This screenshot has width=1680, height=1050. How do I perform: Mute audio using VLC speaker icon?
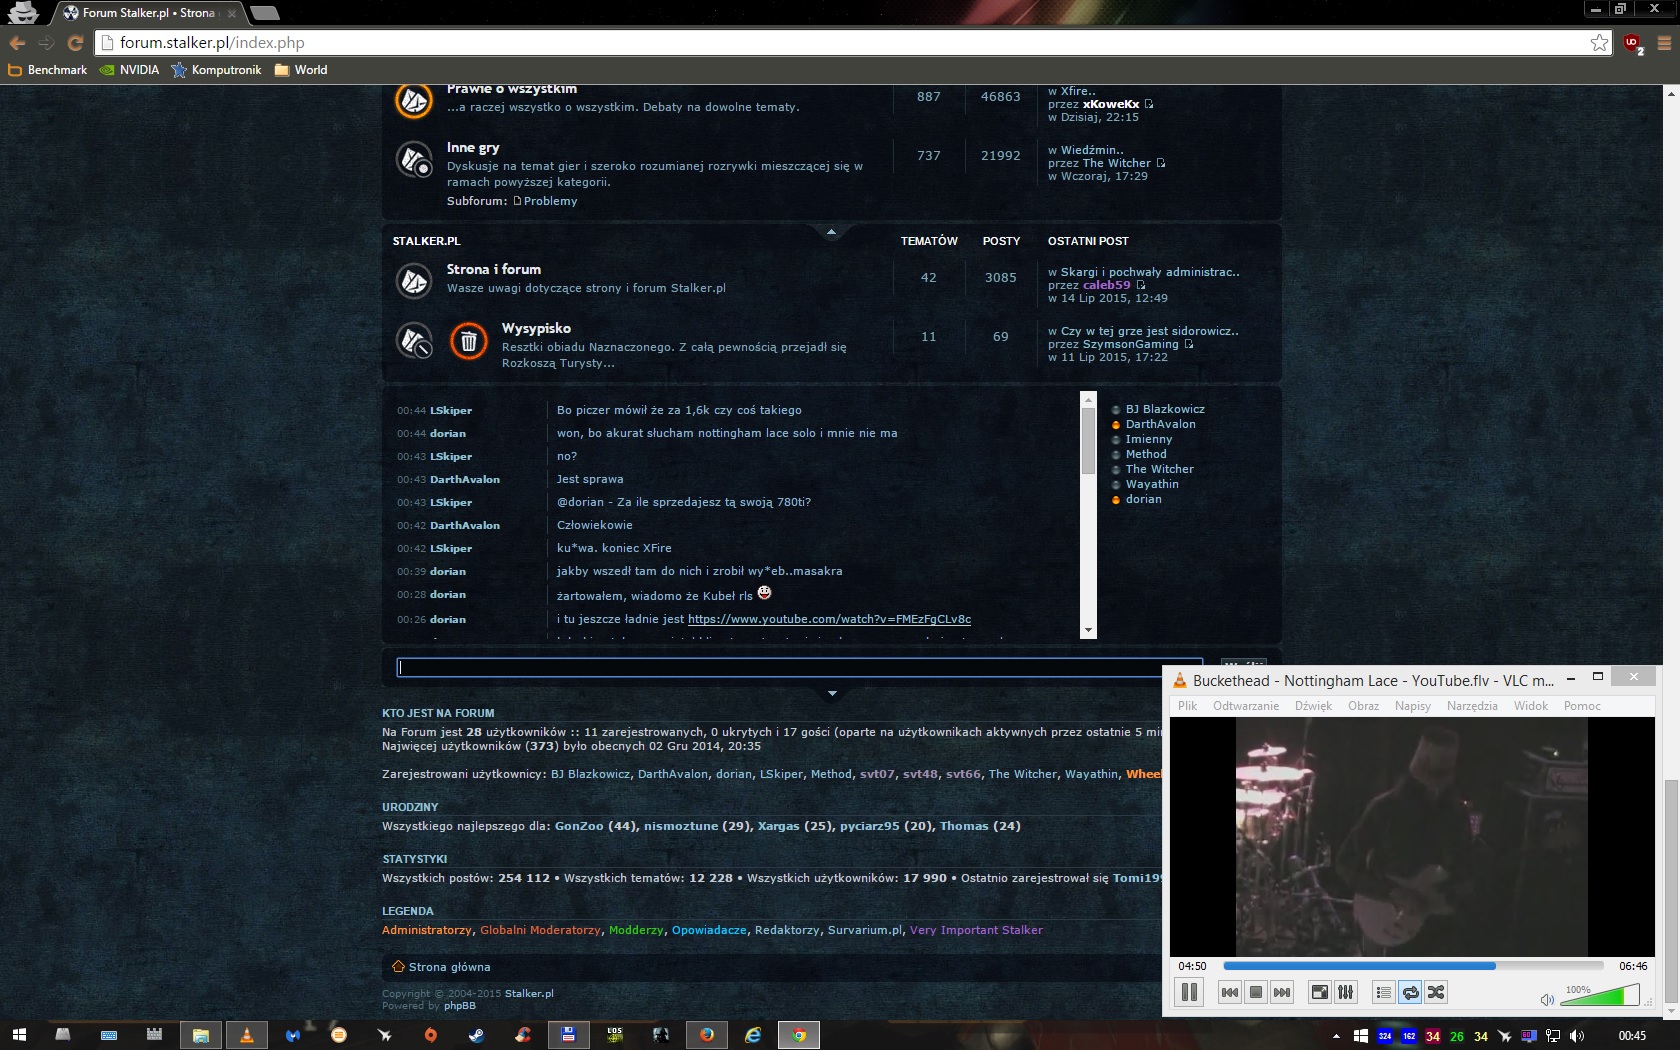(1547, 999)
